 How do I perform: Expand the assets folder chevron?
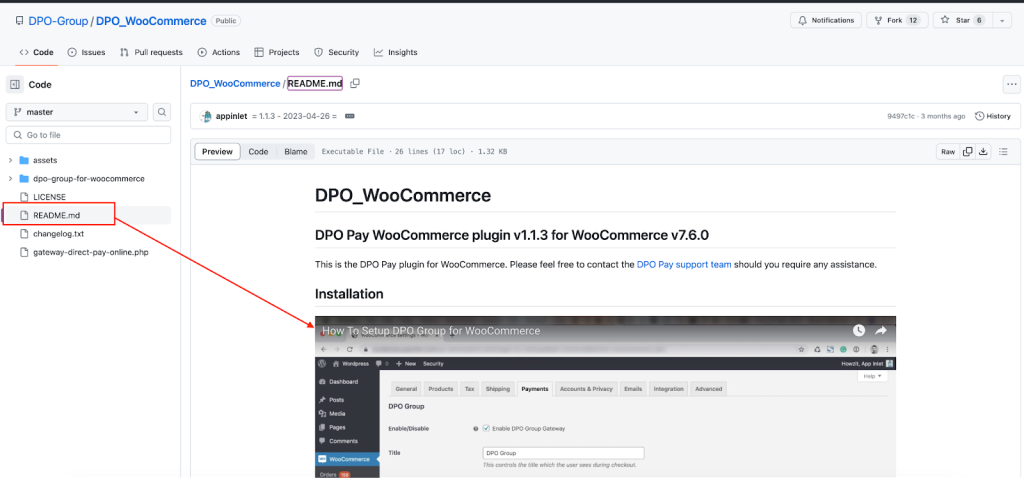tap(10, 160)
